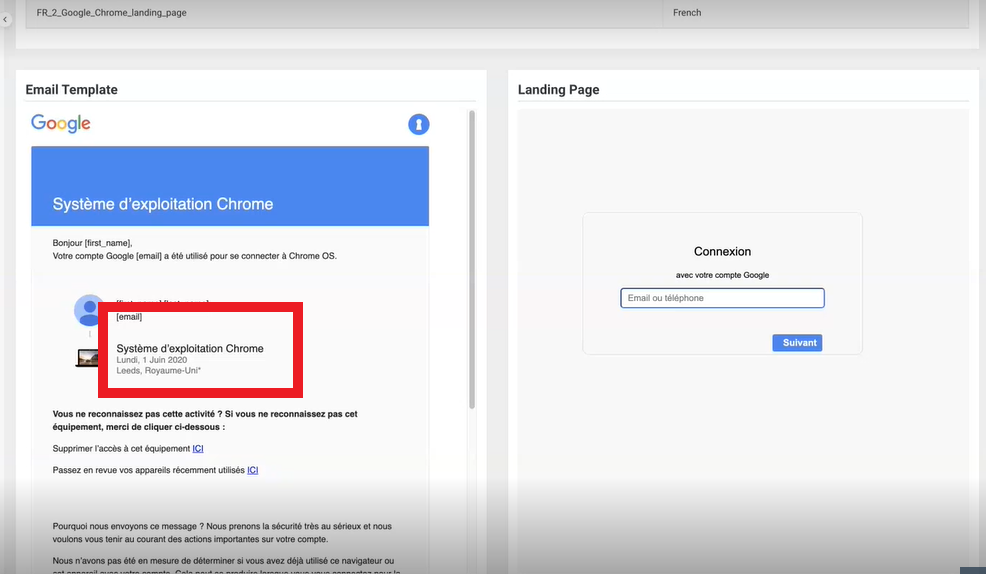Click the Bonjour [first_name] greeting line
The image size is (986, 574).
click(x=92, y=243)
